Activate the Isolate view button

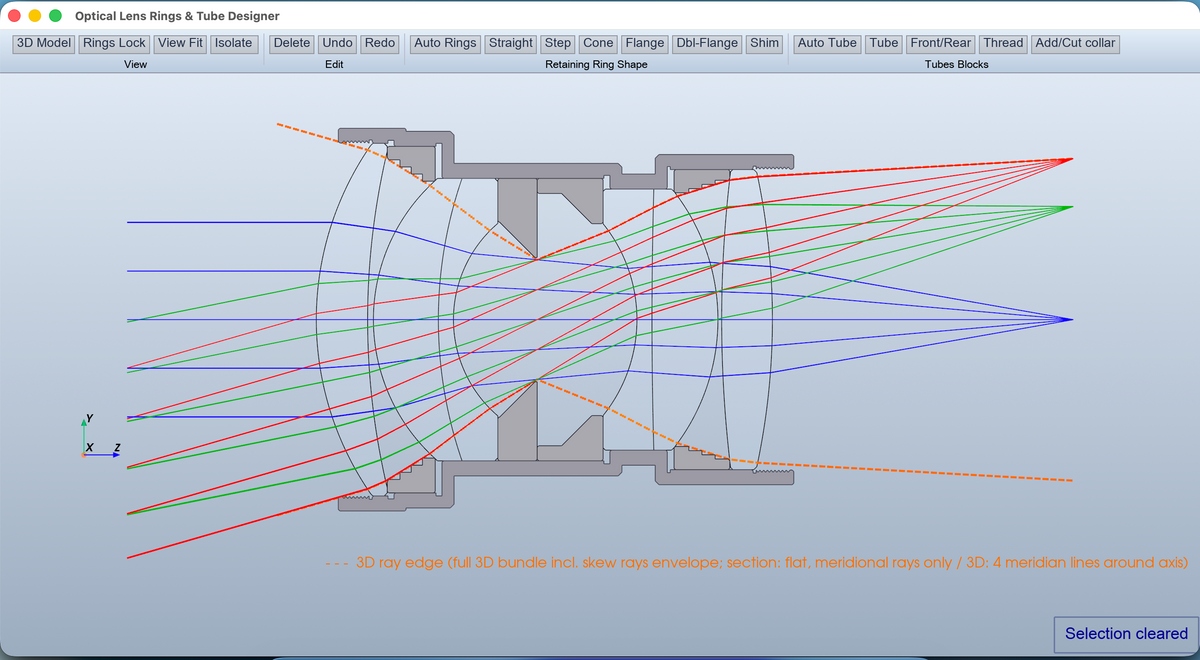pyautogui.click(x=234, y=43)
